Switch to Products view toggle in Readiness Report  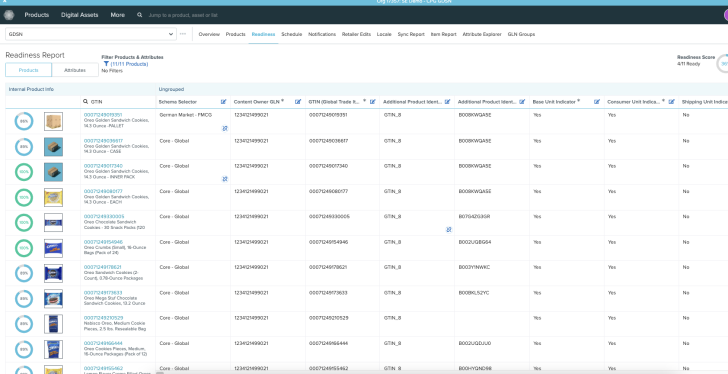tap(29, 70)
